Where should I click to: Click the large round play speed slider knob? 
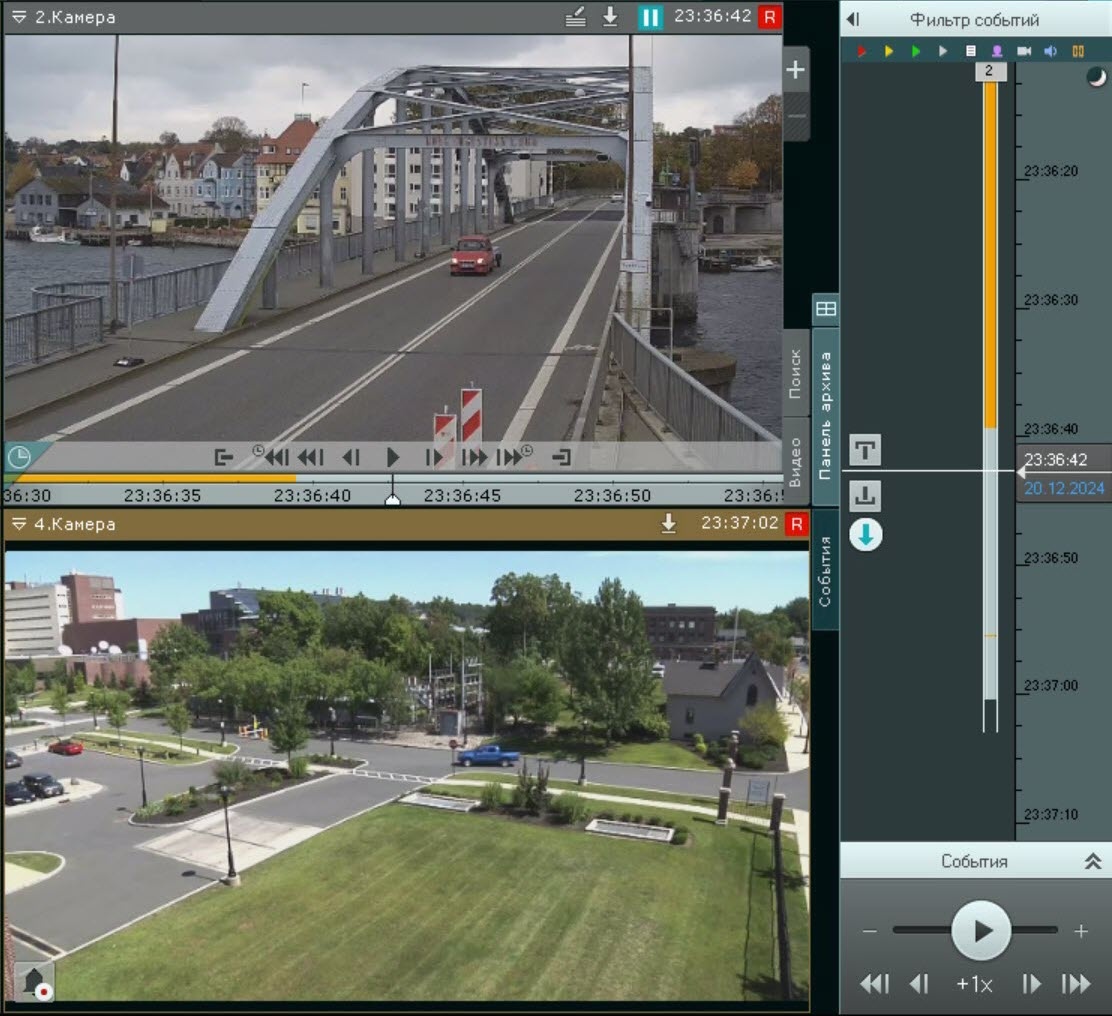click(x=981, y=931)
